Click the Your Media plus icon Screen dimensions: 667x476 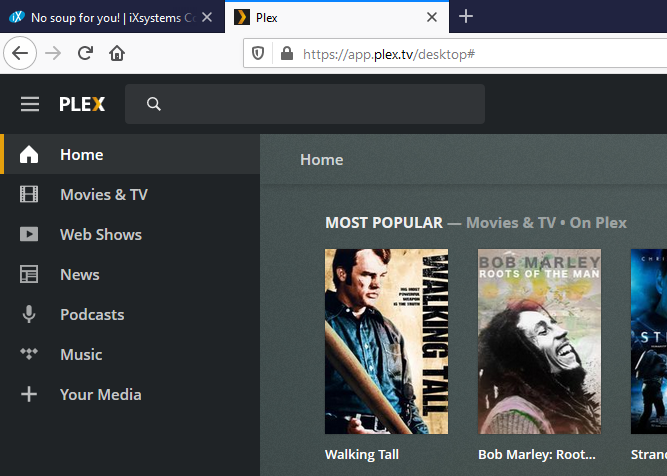coord(29,394)
